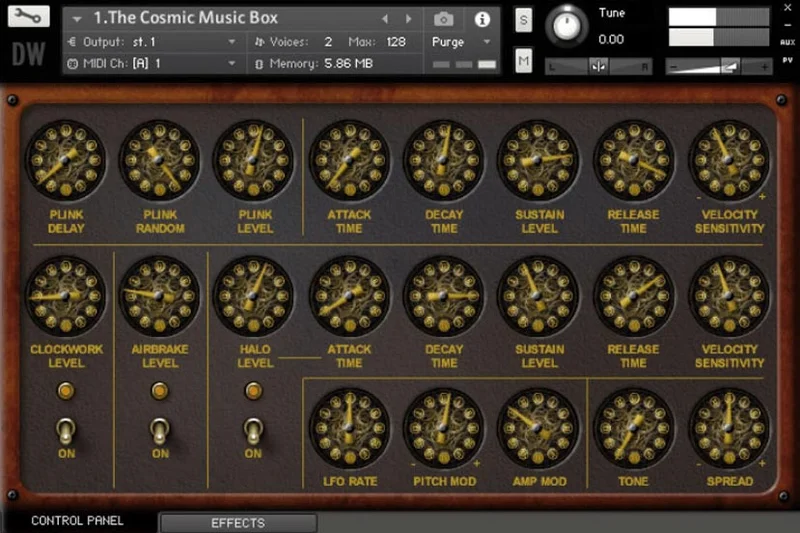
Task: Click the Halo Sustain Level knob
Action: 538,296
